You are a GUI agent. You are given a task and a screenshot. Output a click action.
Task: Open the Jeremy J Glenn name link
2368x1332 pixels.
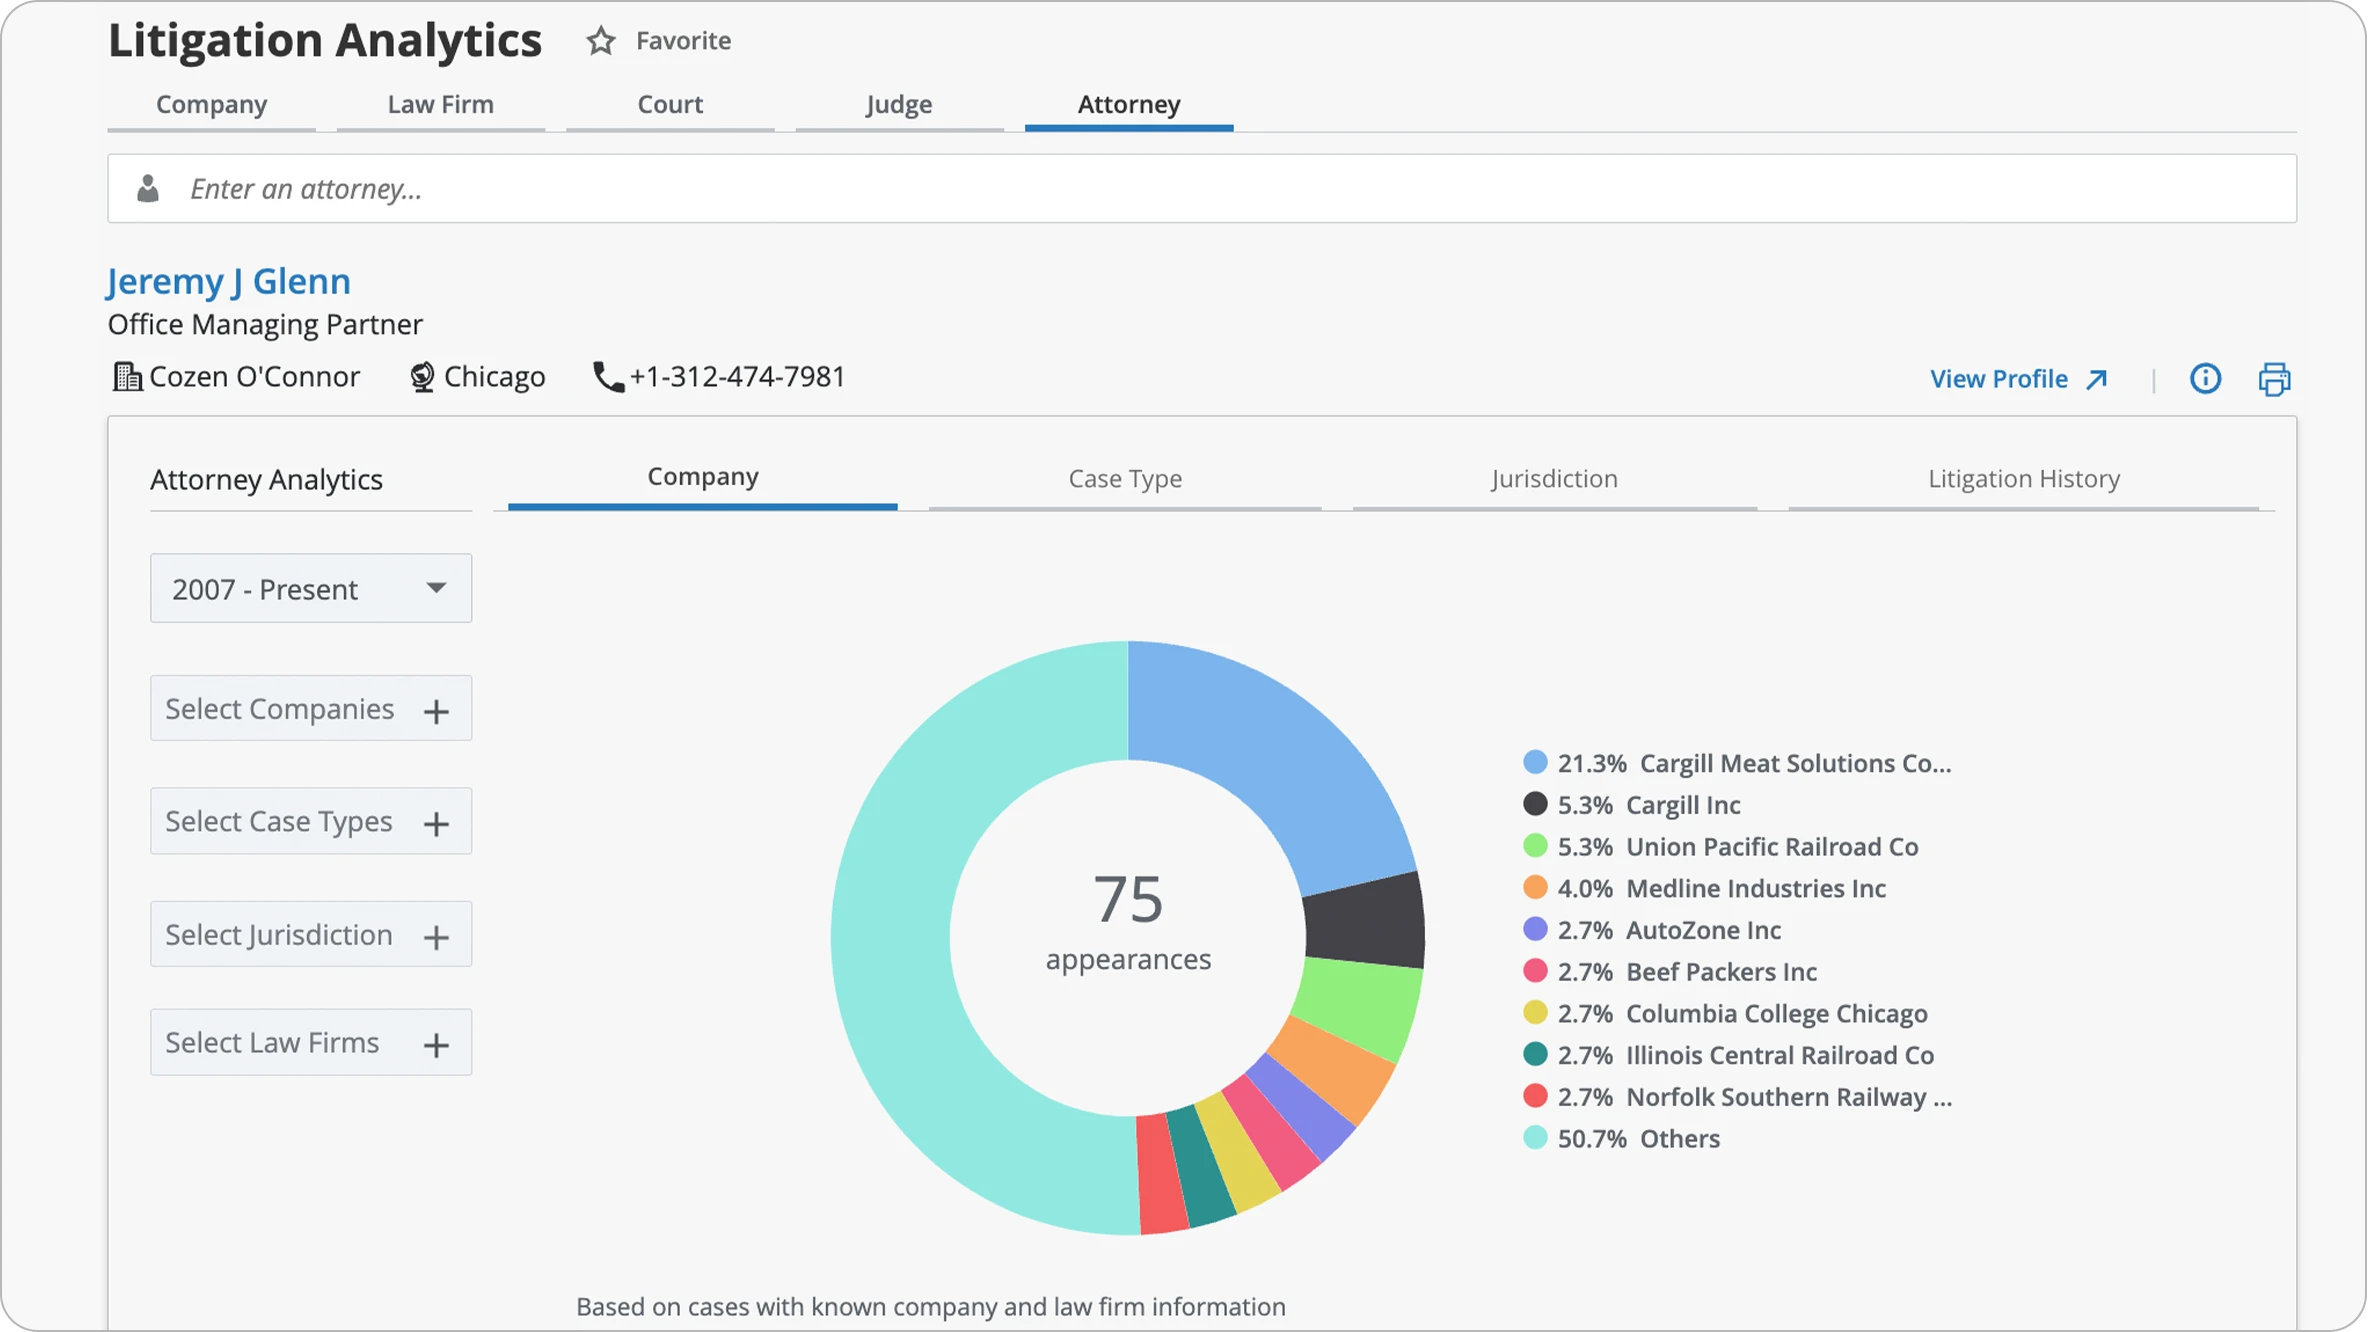[x=229, y=282]
